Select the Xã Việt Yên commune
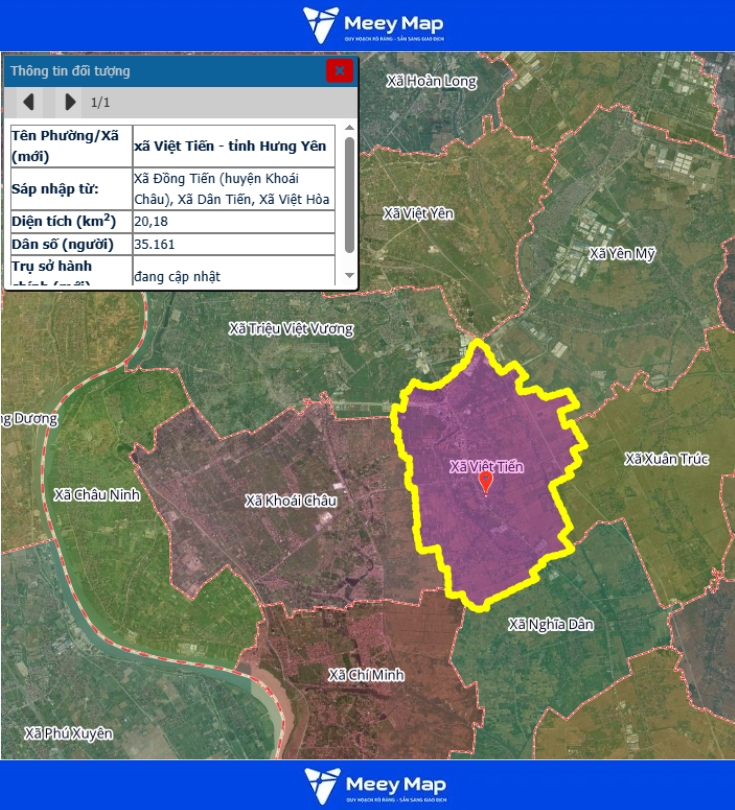The width and height of the screenshot is (735, 810). coord(418,213)
